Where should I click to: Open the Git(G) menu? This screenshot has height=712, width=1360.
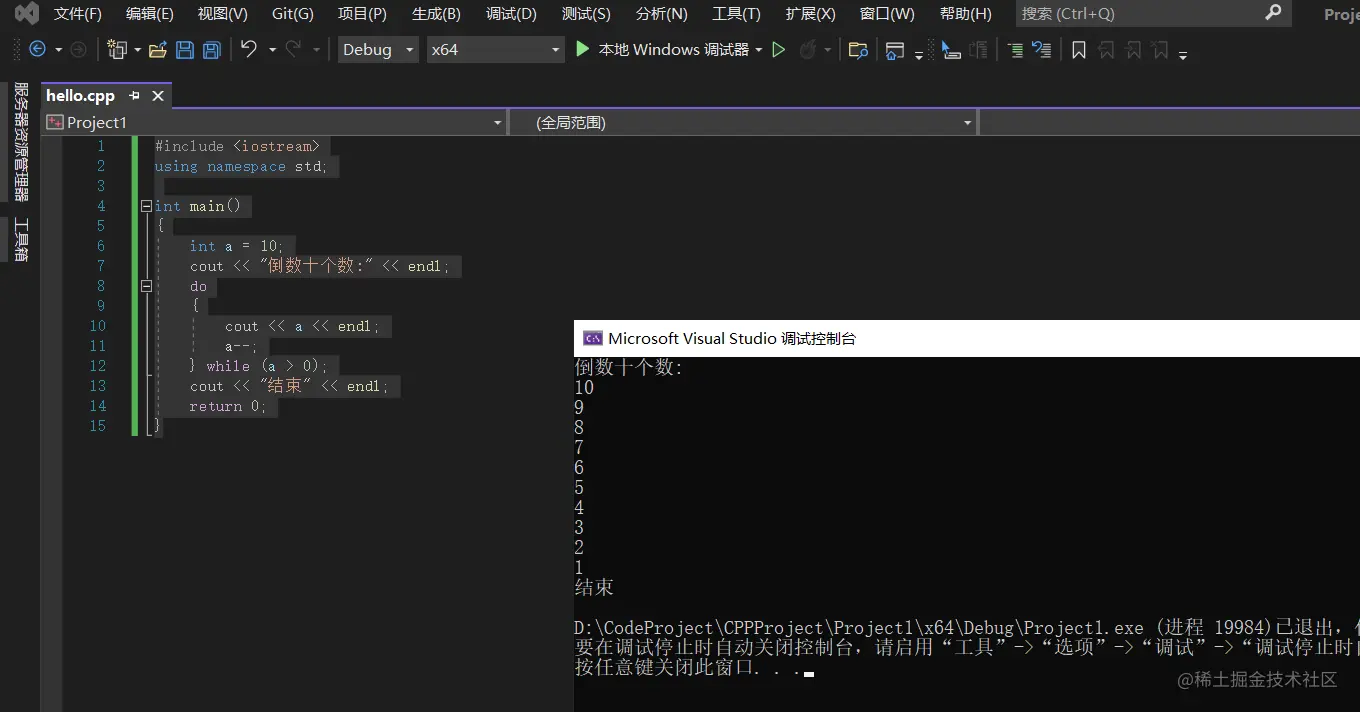293,13
